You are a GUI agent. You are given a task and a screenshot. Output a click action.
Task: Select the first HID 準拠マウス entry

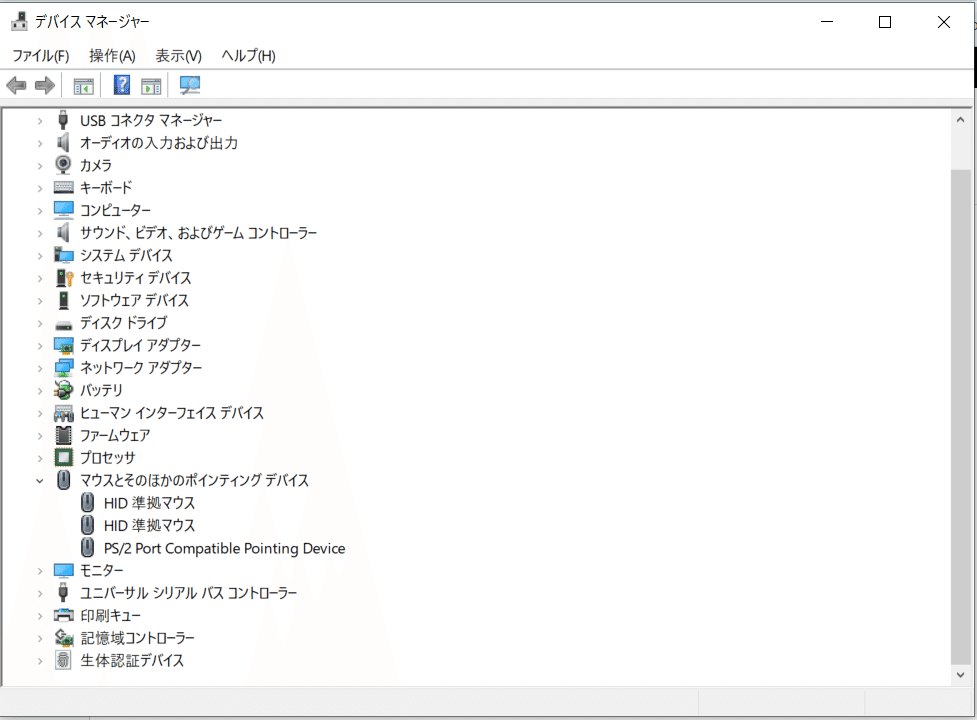click(150, 503)
